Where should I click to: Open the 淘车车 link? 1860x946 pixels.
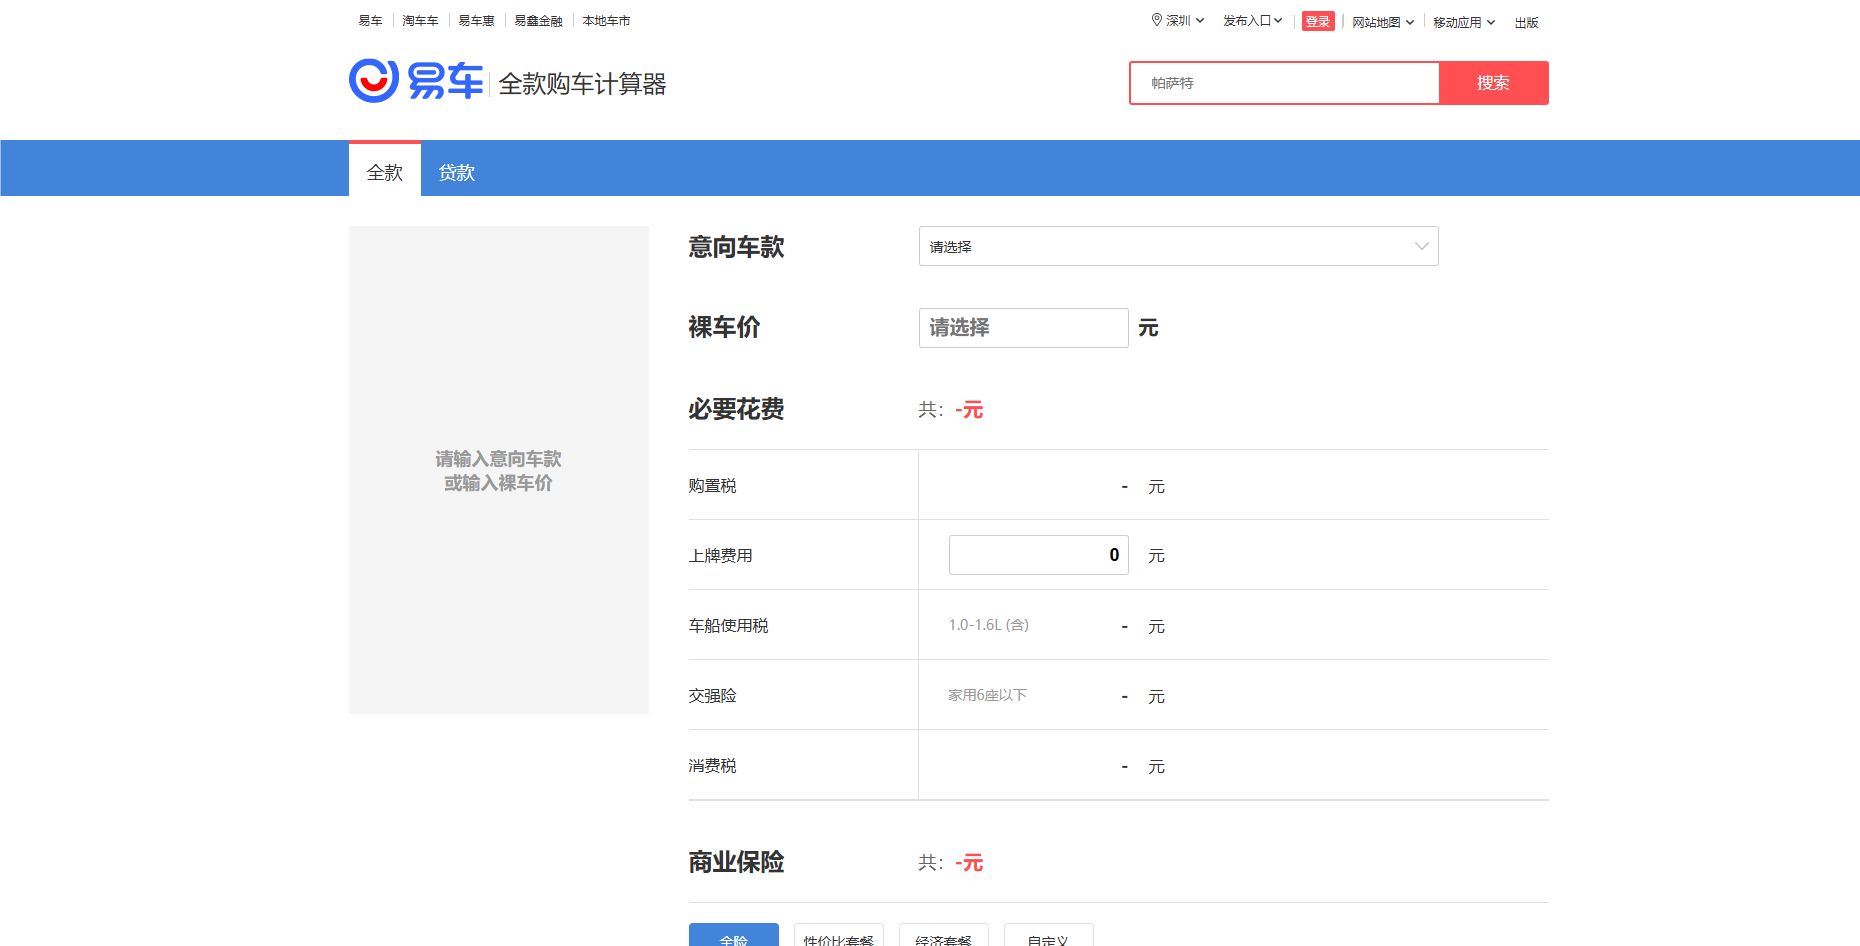[x=419, y=20]
